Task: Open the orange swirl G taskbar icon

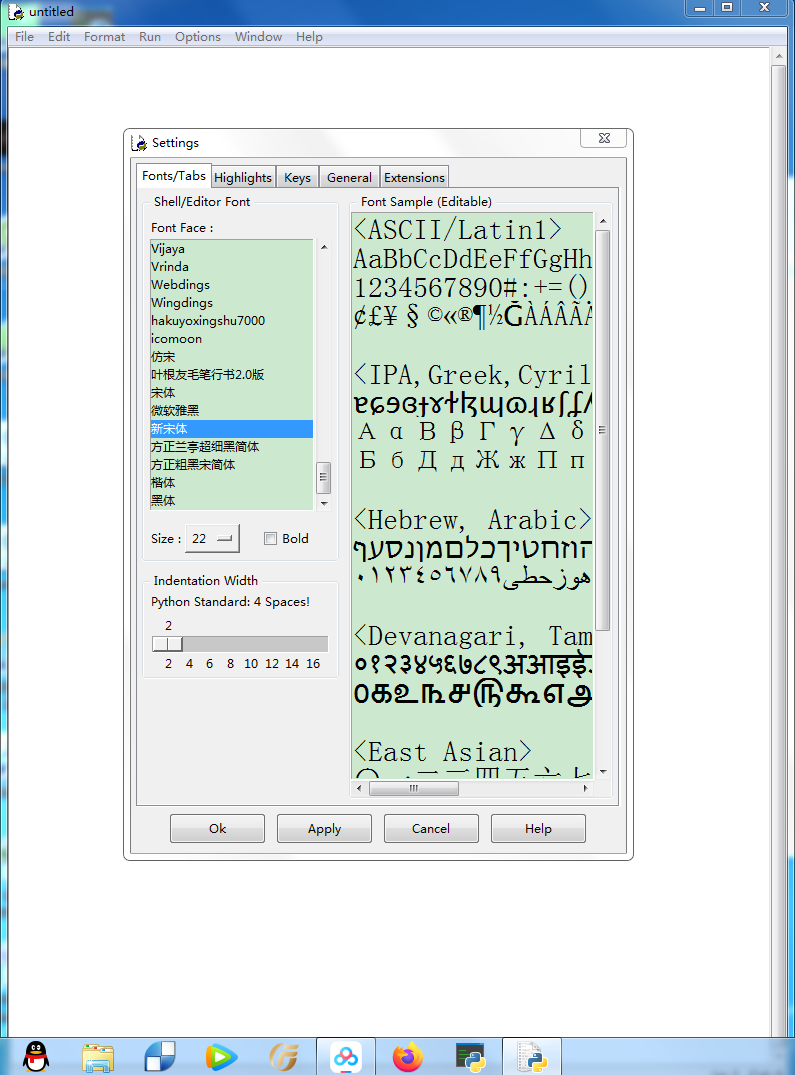Action: click(284, 1056)
